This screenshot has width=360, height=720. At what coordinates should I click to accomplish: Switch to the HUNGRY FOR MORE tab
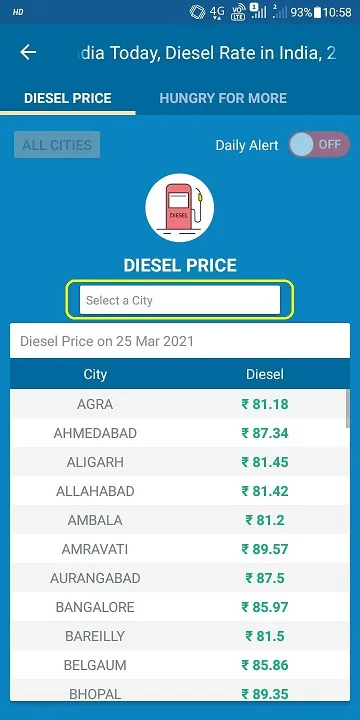coord(223,98)
